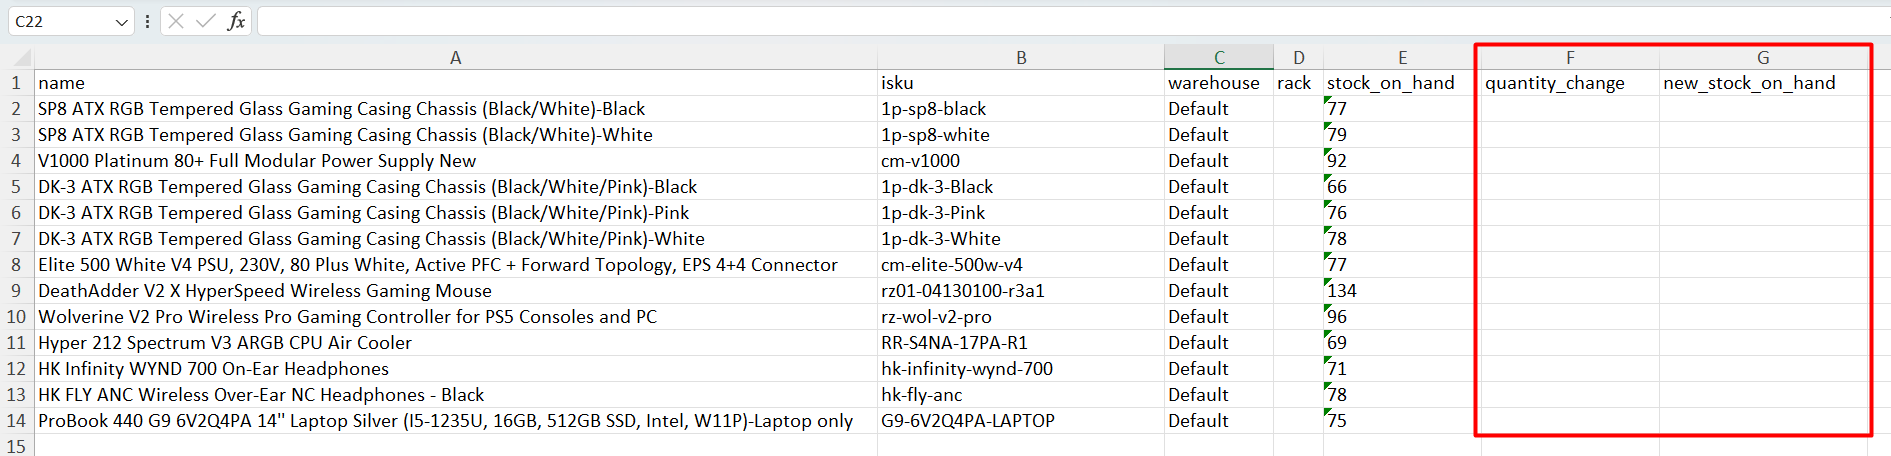Click the Enter checkmark icon in formula bar
Viewport: 1891px width, 456px height.
(206, 21)
